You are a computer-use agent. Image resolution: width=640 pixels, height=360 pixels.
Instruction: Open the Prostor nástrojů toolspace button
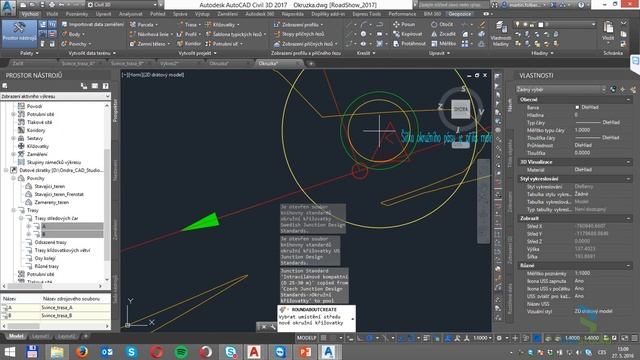[x=19, y=33]
